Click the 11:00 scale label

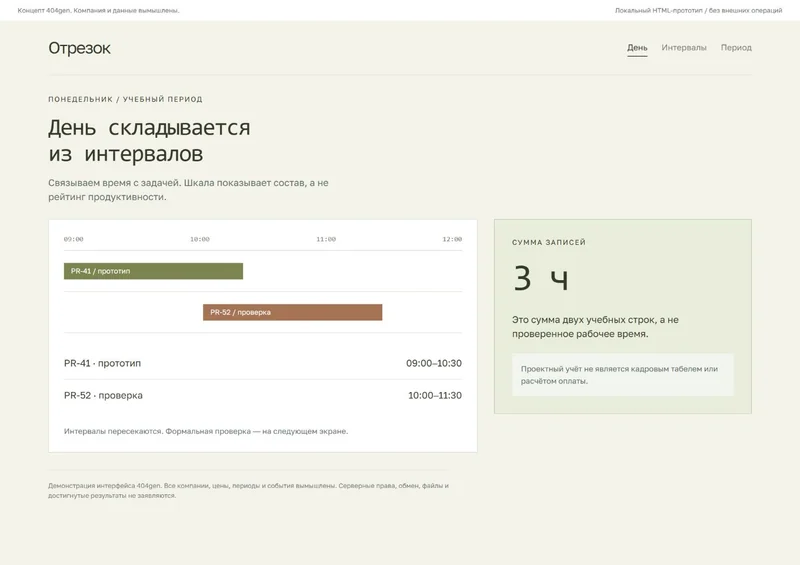tap(326, 239)
